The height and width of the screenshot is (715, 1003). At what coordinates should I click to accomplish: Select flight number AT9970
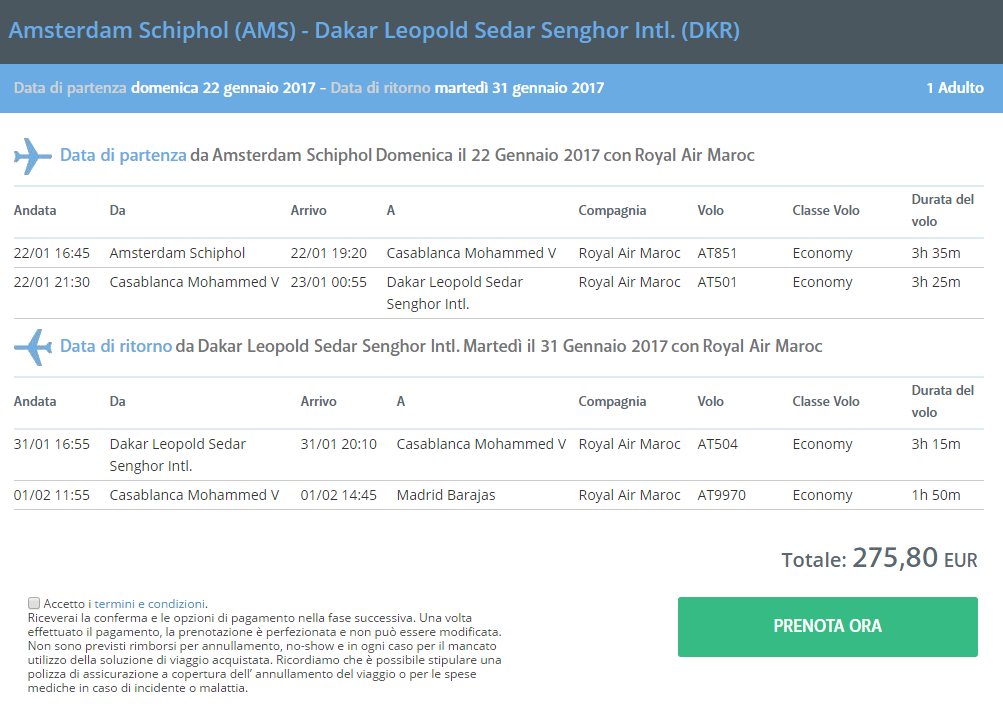coord(722,495)
